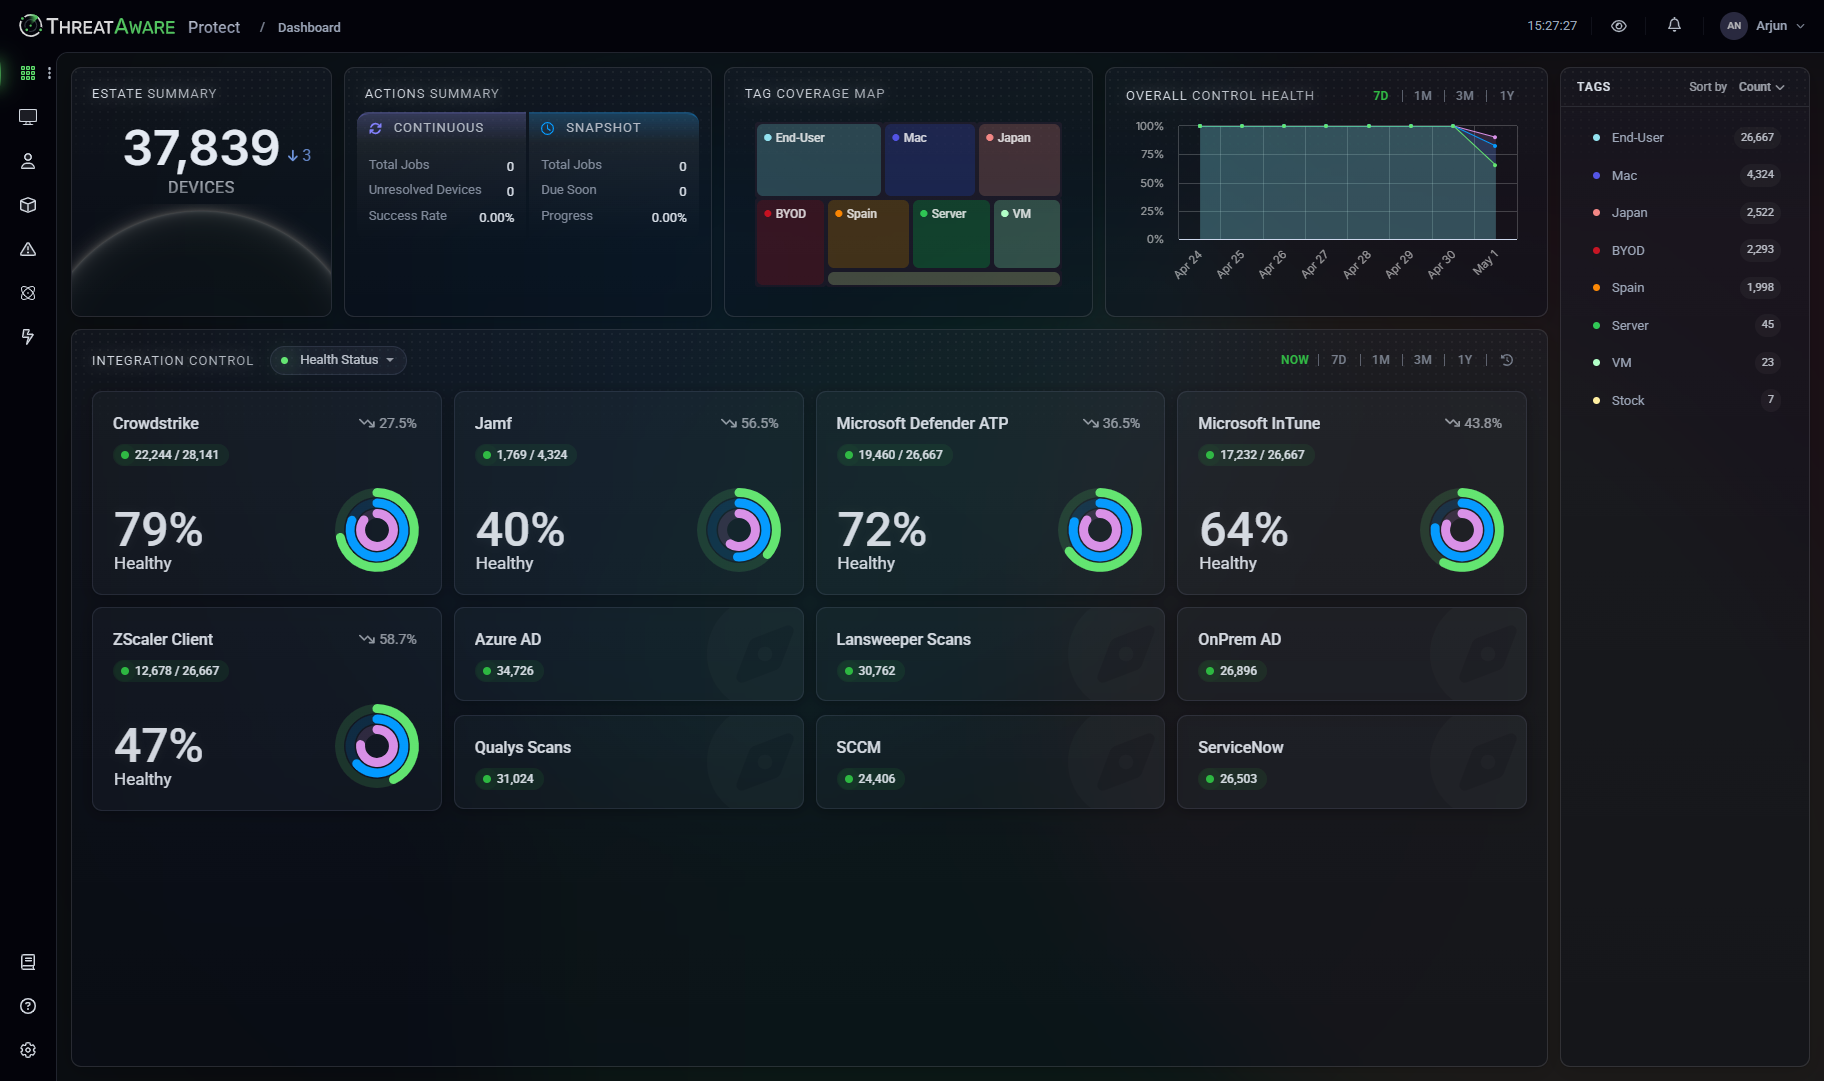The image size is (1824, 1081).
Task: Click the Jamf 56.5% trend indicator
Action: pyautogui.click(x=750, y=424)
